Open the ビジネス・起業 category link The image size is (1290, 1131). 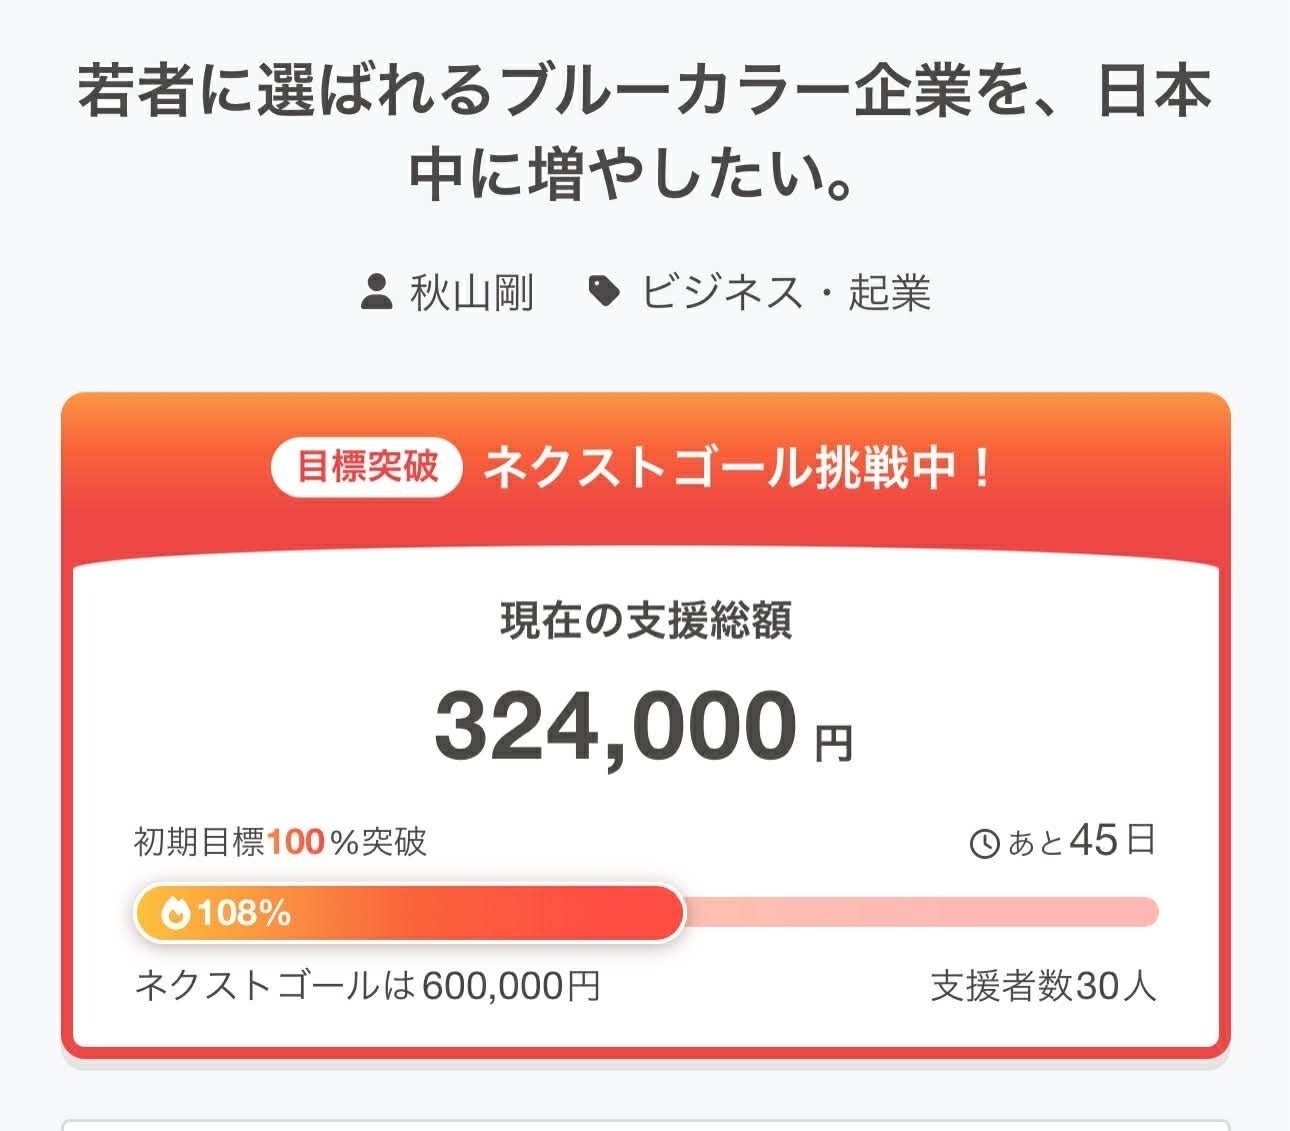[x=785, y=292]
